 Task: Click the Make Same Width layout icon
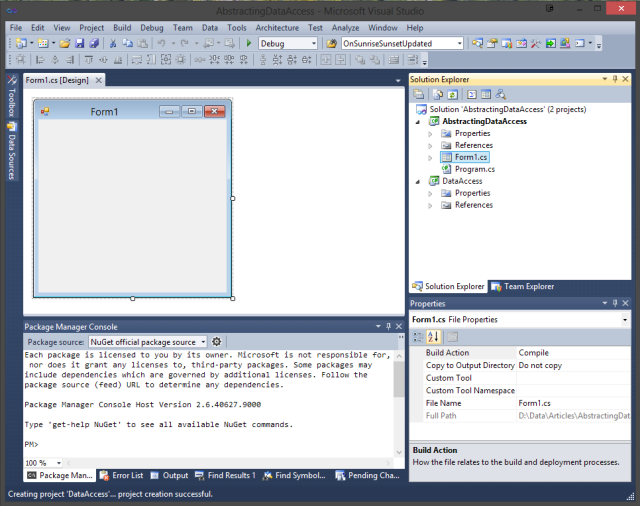(137, 60)
